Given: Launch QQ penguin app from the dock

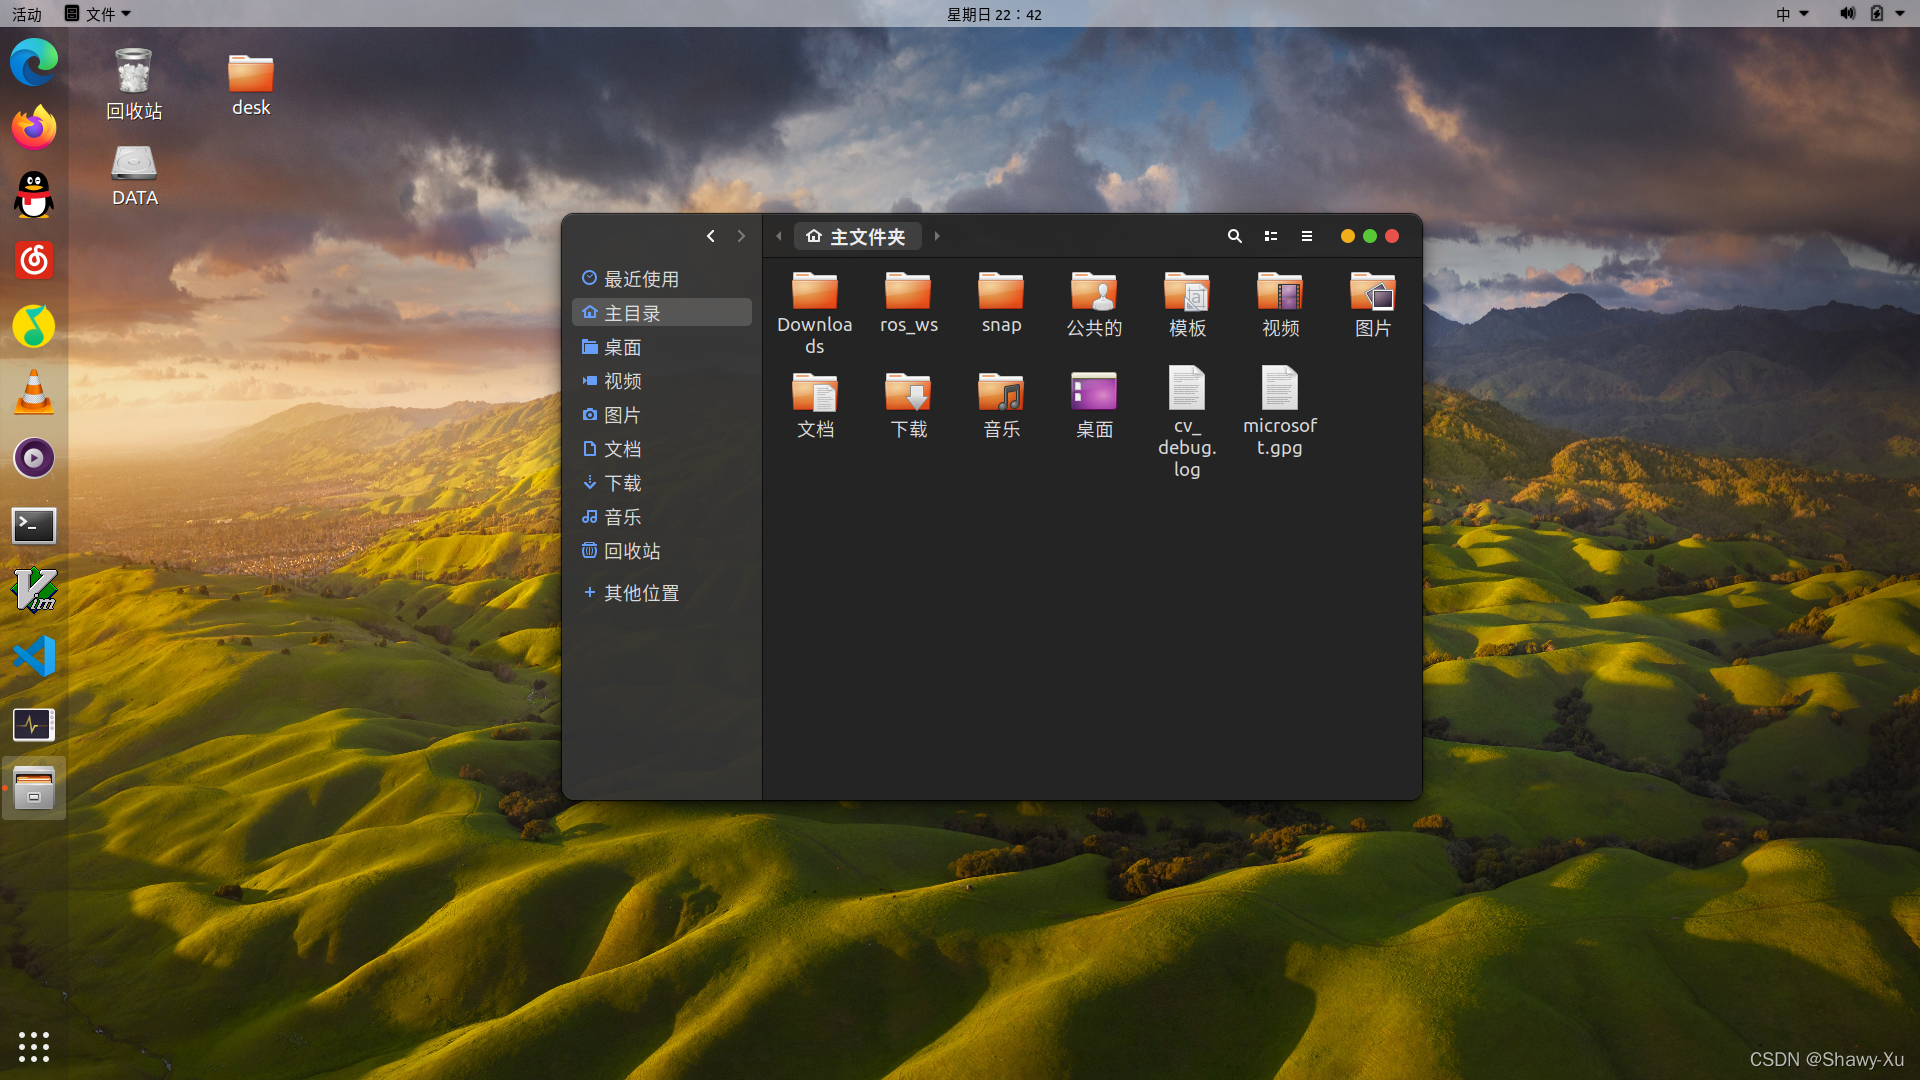Looking at the screenshot, I should [34, 194].
